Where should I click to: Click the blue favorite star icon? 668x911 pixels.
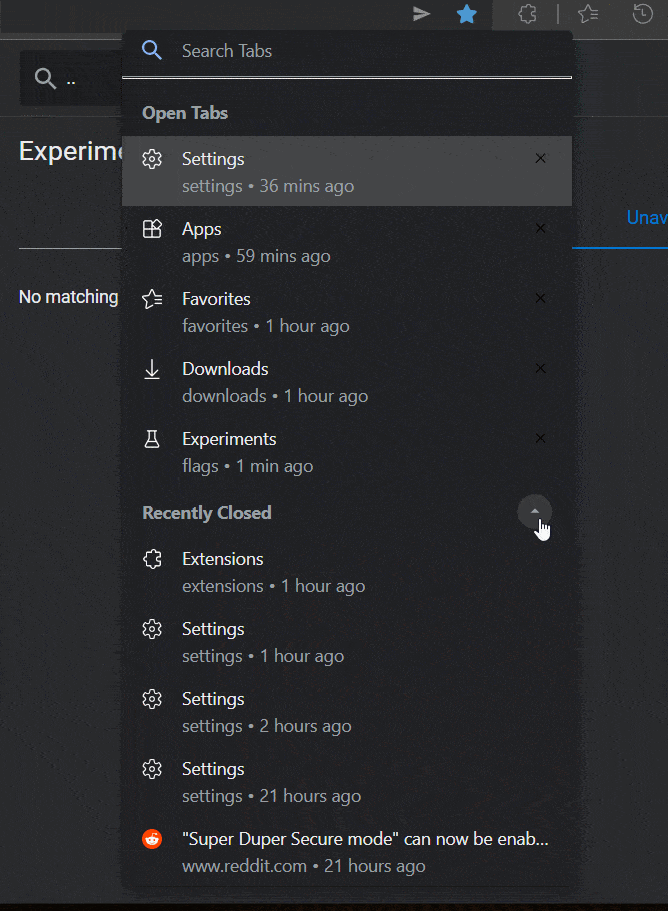(466, 14)
